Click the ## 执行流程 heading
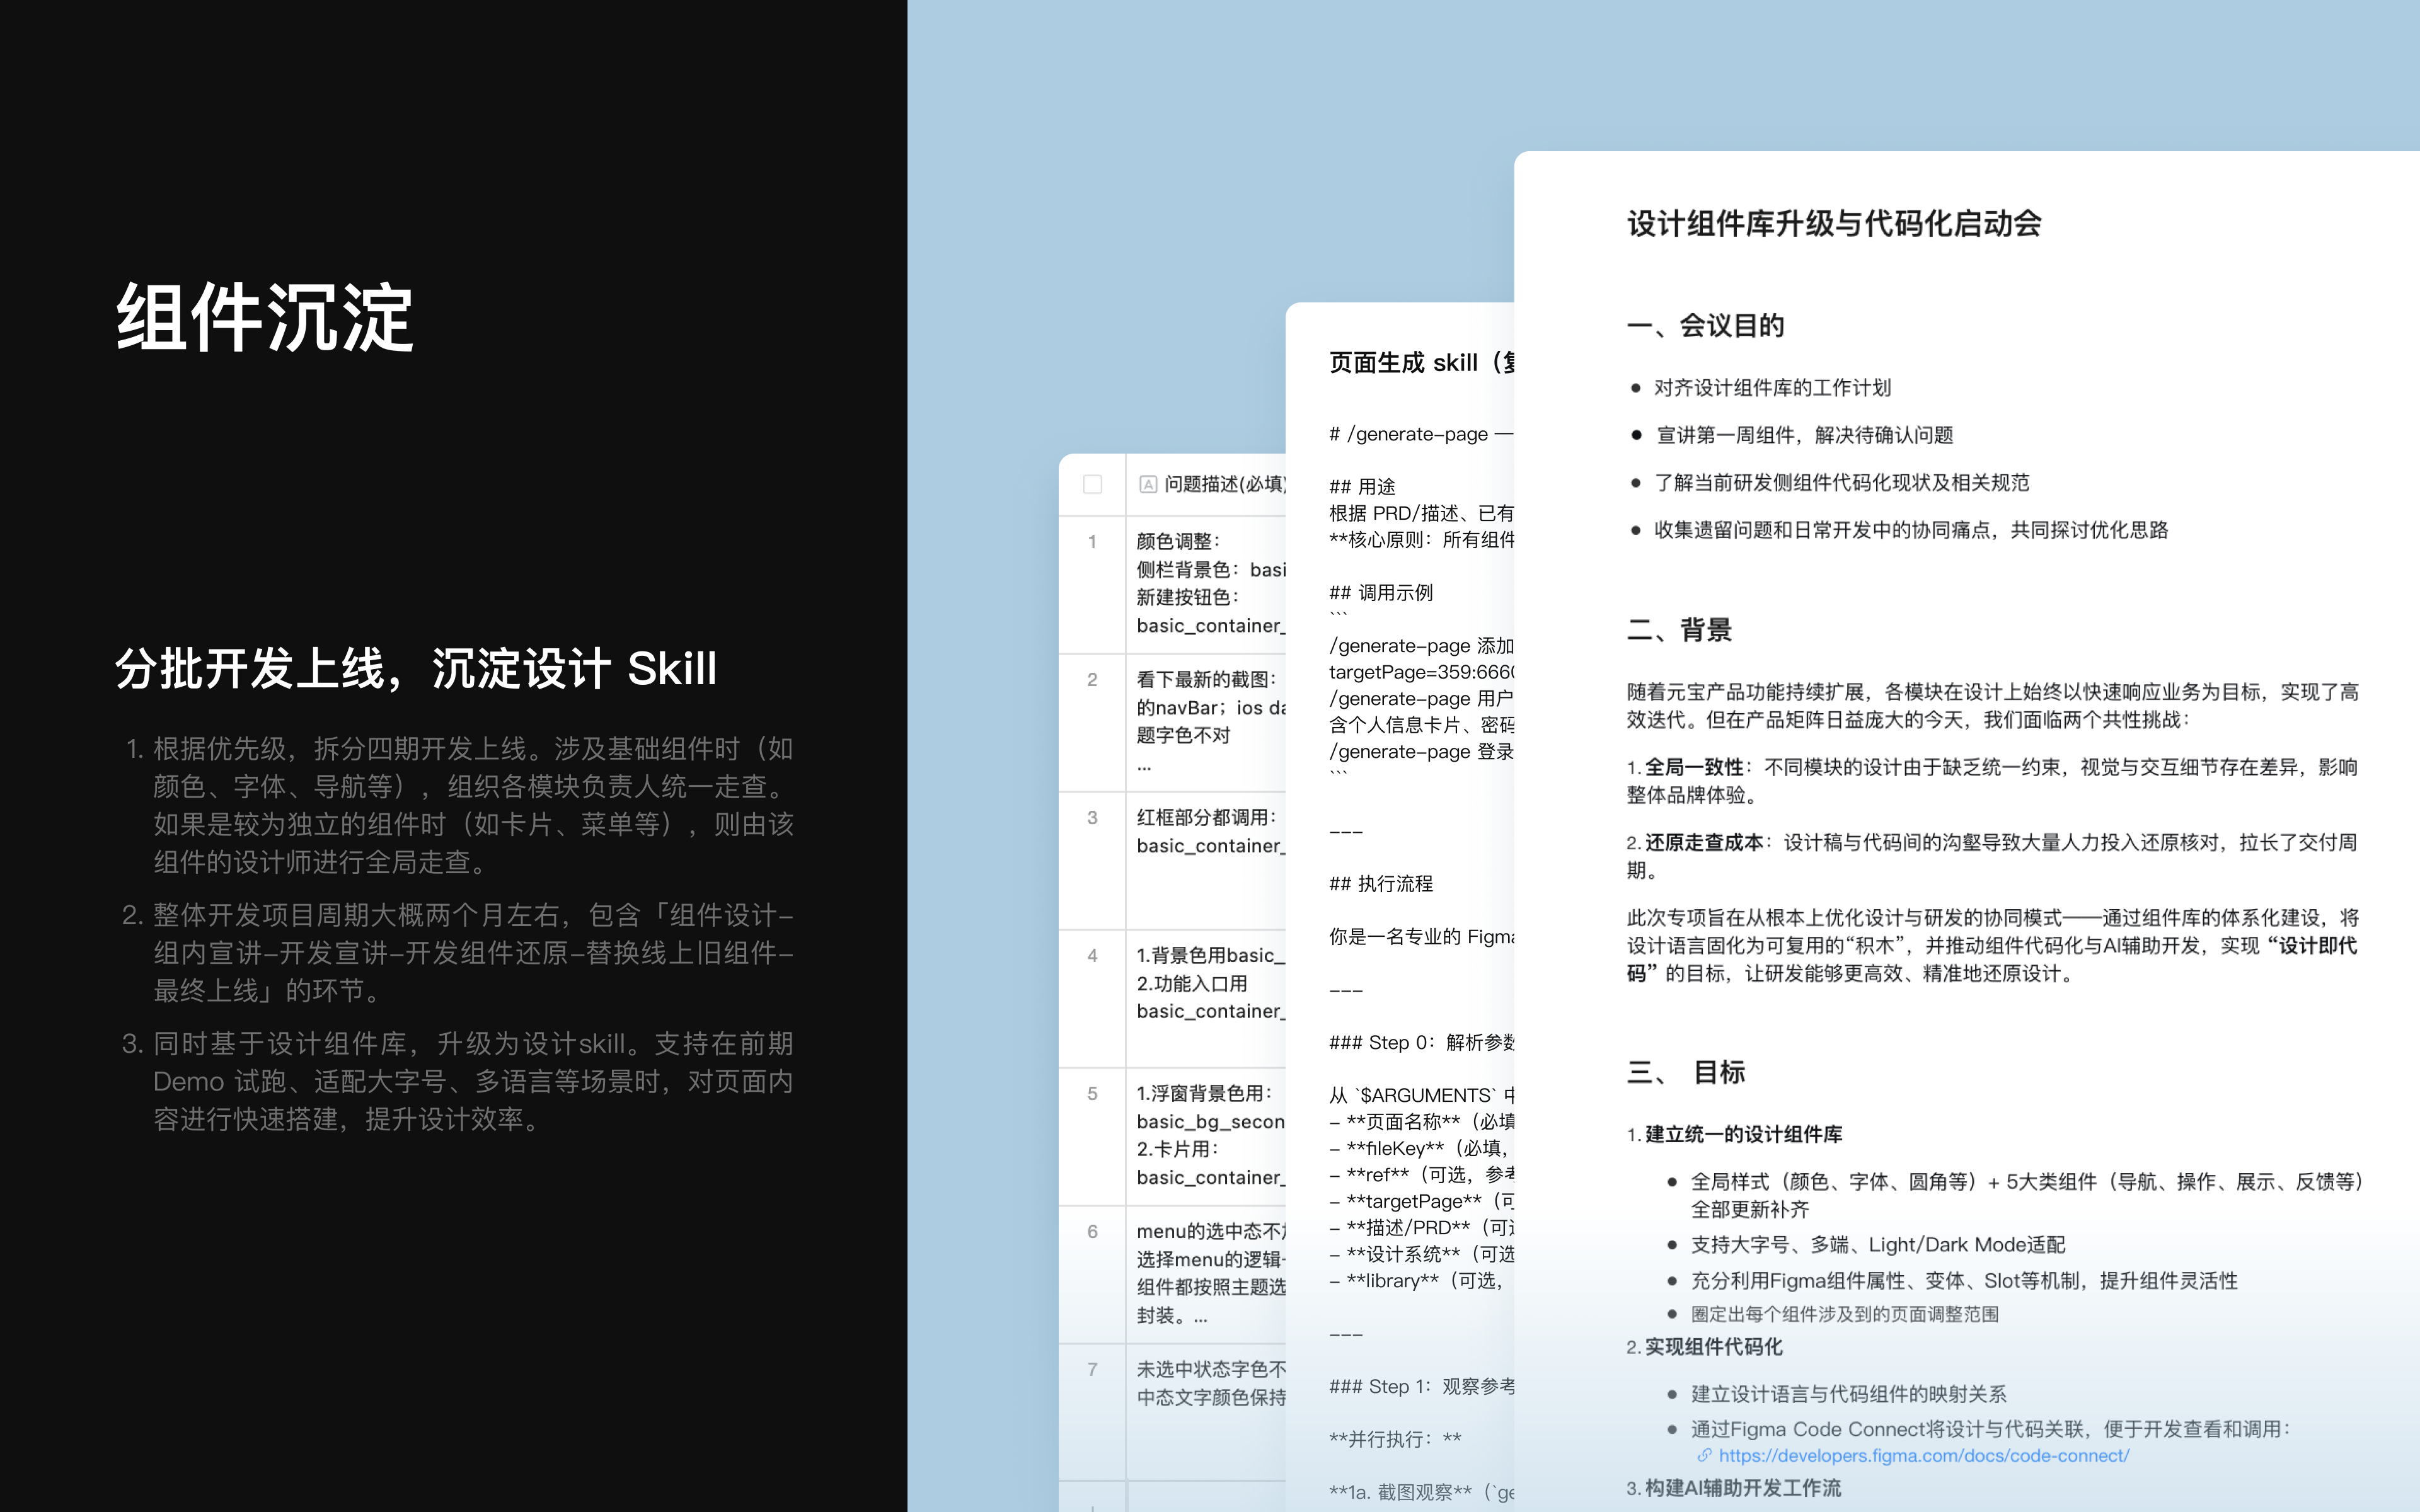2420x1512 pixels. (x=1381, y=883)
